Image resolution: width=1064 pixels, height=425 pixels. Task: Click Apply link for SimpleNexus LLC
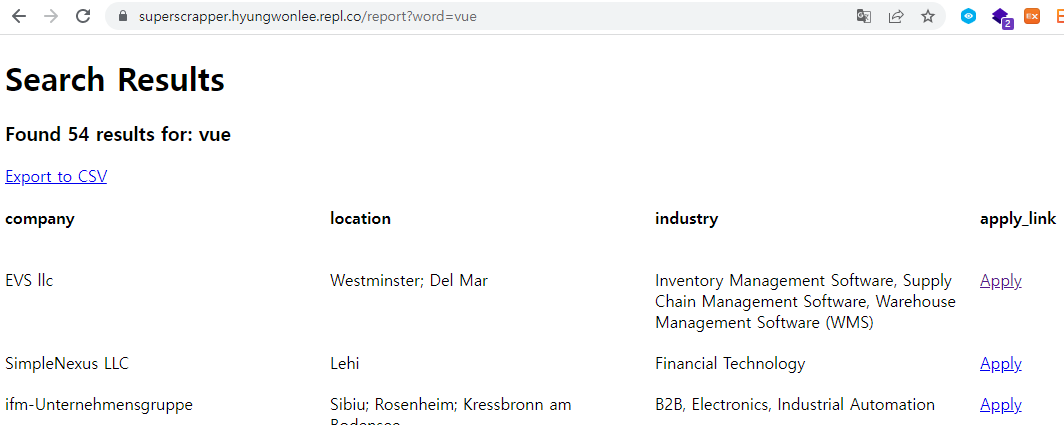coord(1001,364)
